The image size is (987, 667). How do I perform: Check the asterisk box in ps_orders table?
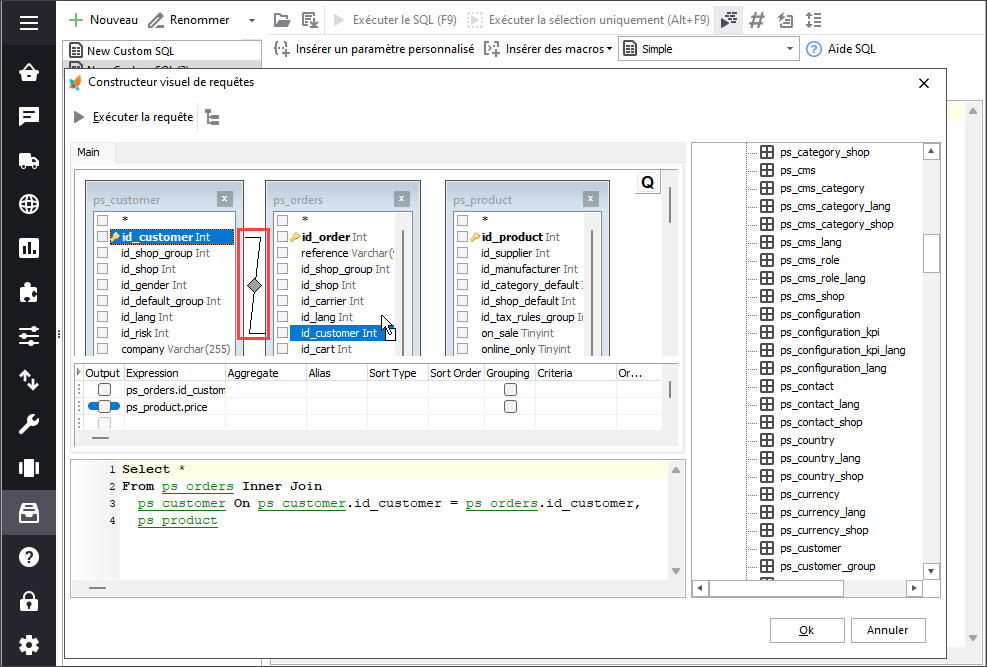pyautogui.click(x=283, y=220)
